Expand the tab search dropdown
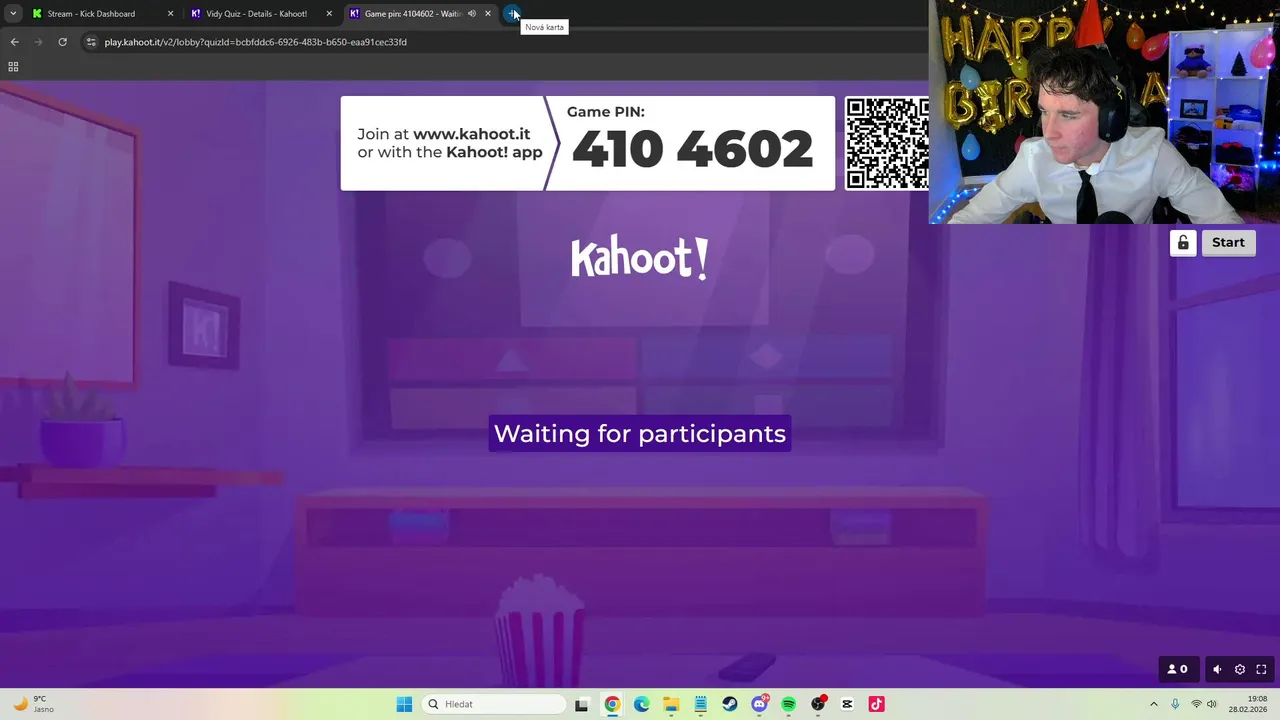Viewport: 1280px width, 720px height. 13,14
